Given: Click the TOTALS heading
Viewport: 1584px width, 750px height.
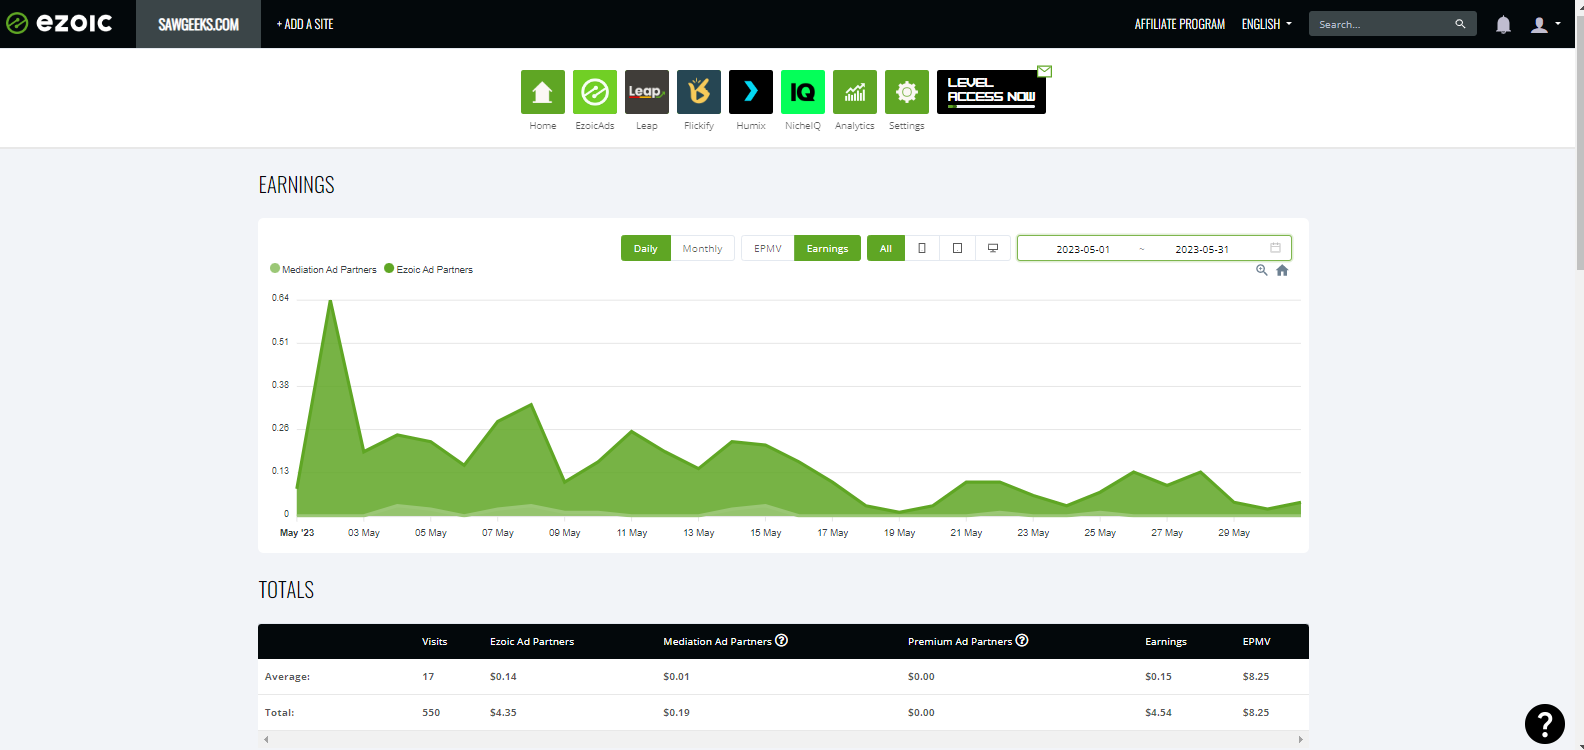Looking at the screenshot, I should click(x=286, y=590).
